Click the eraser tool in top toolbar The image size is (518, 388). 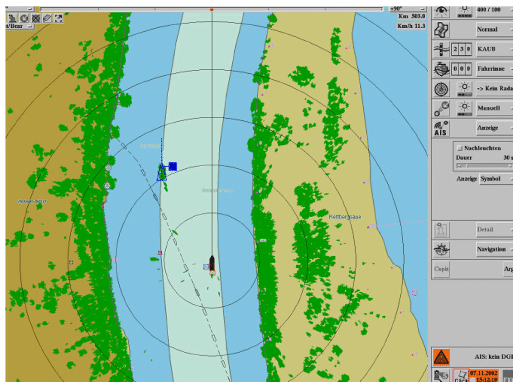point(47,18)
